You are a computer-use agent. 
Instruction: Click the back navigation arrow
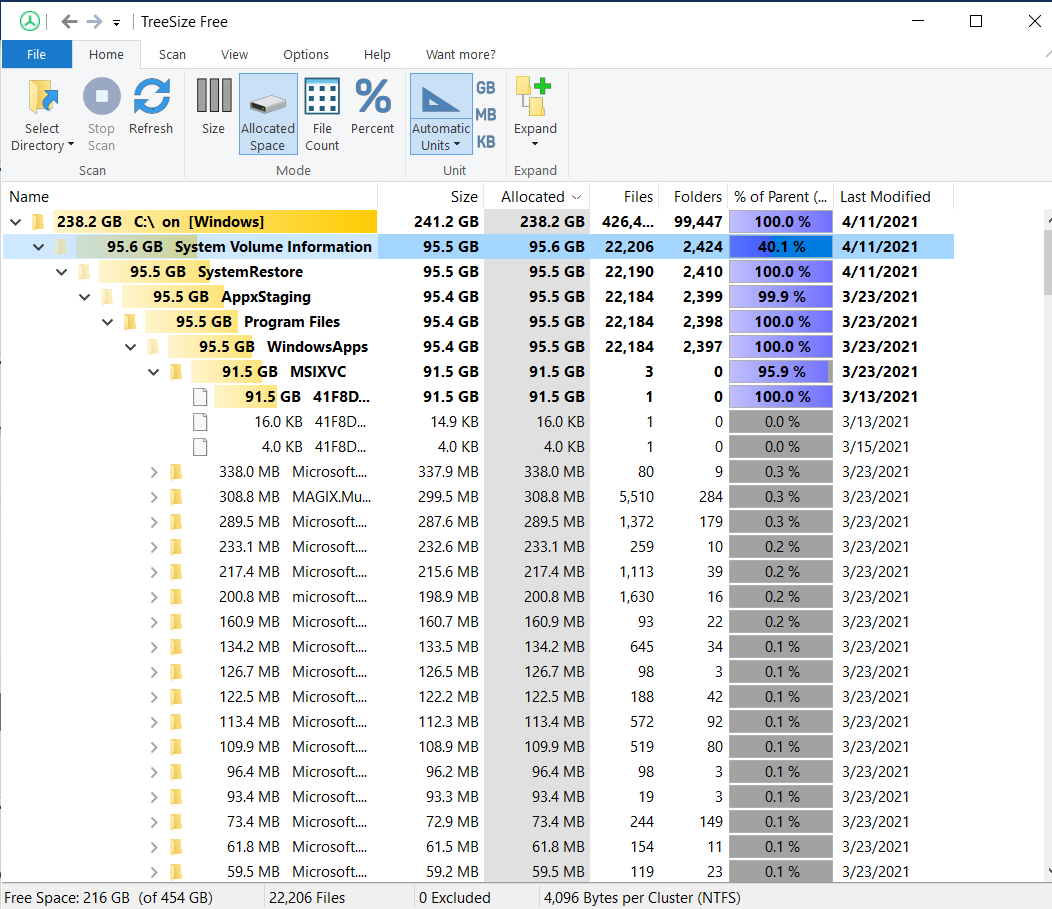(69, 21)
